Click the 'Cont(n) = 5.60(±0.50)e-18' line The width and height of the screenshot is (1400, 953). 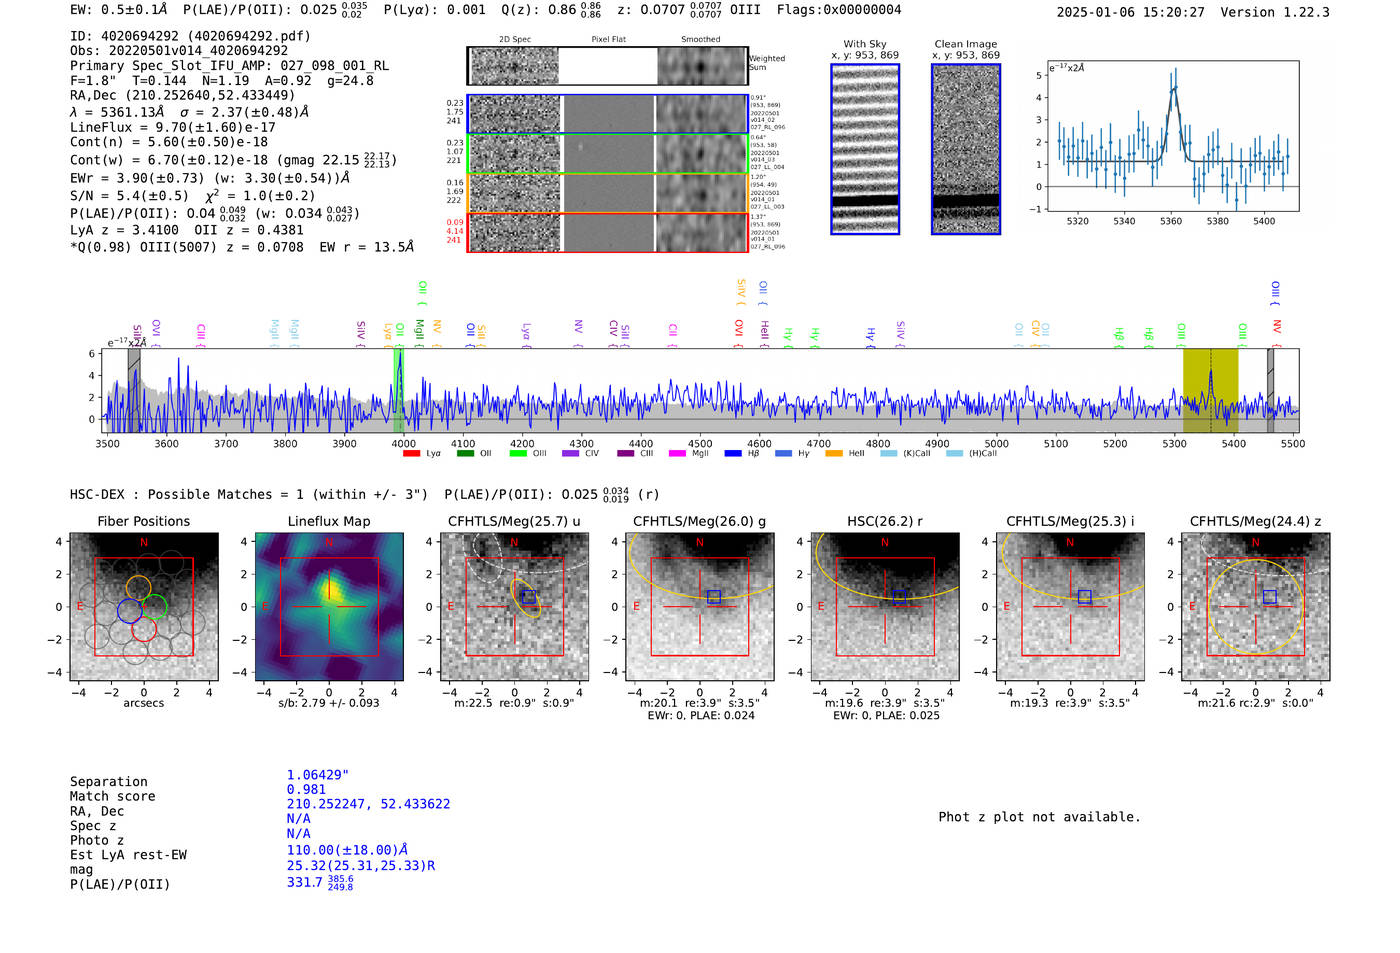coord(169,142)
